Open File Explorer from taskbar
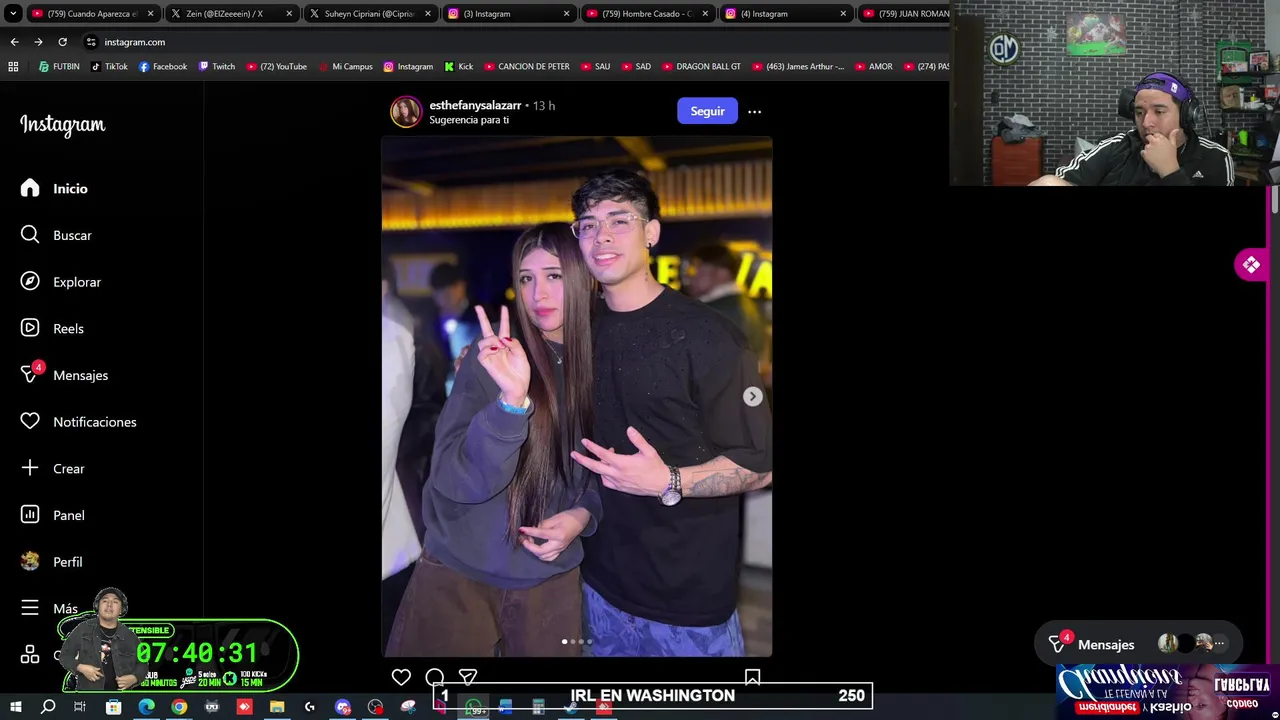Image resolution: width=1280 pixels, height=720 pixels. pos(277,707)
